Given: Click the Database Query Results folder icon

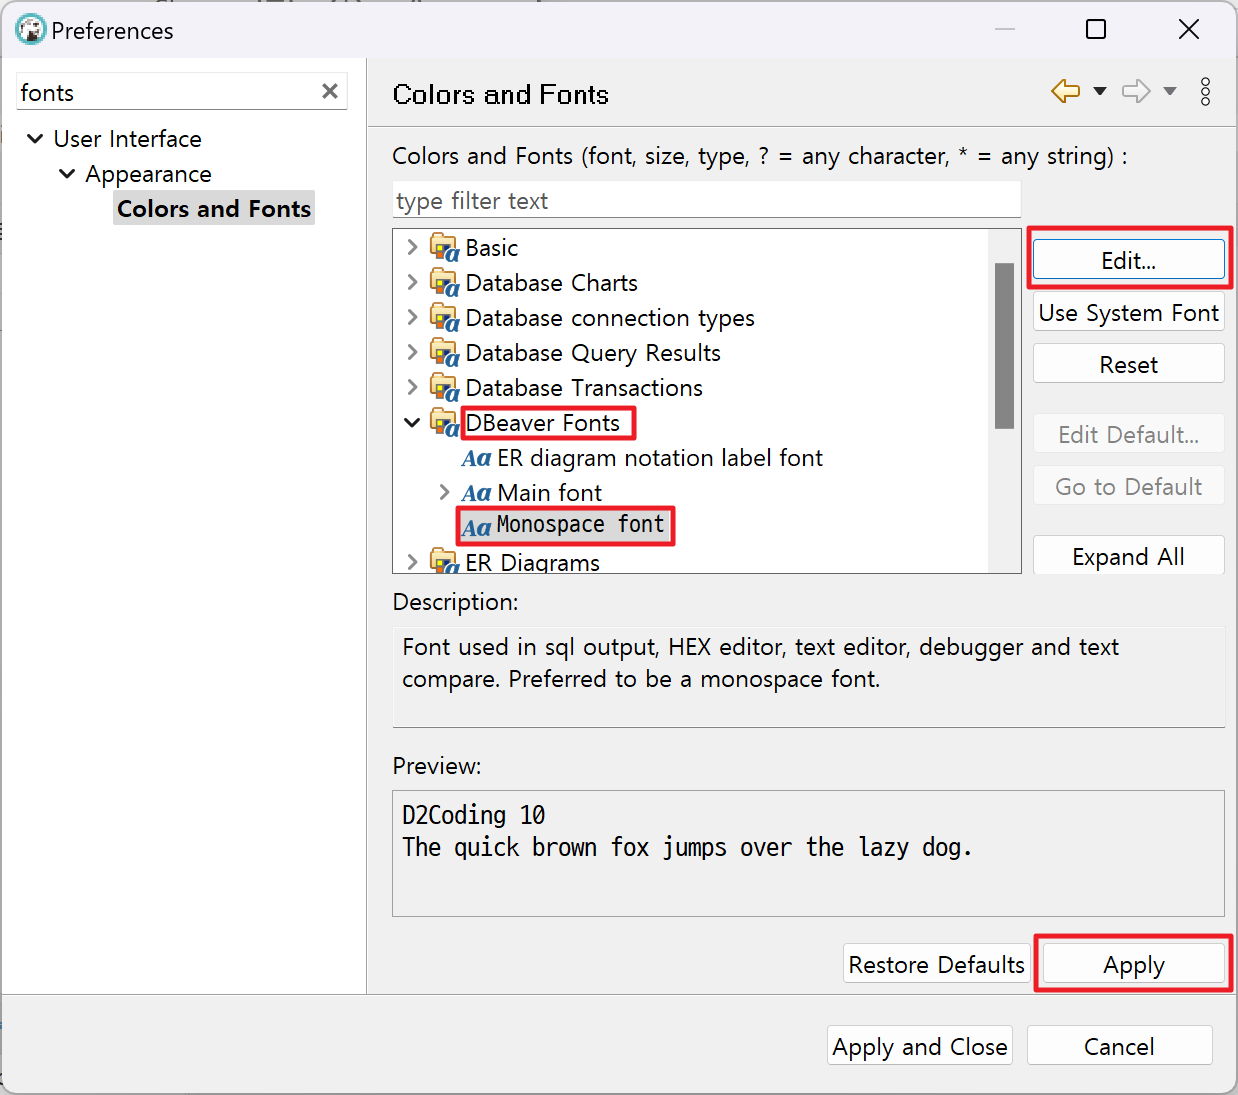Looking at the screenshot, I should tap(444, 352).
